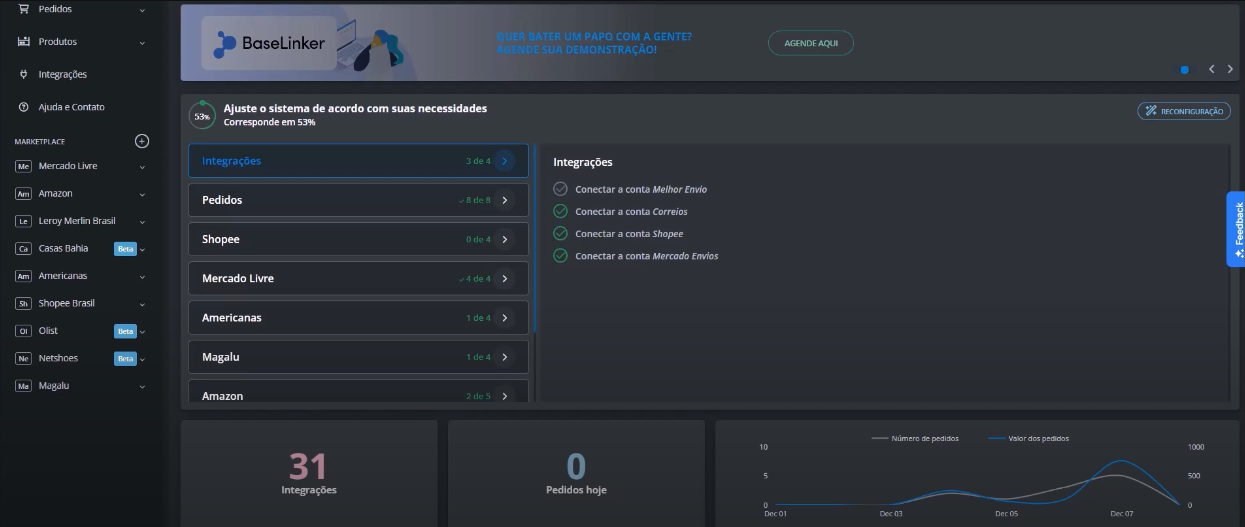Click the Integrações plug icon in sidebar

point(24,74)
